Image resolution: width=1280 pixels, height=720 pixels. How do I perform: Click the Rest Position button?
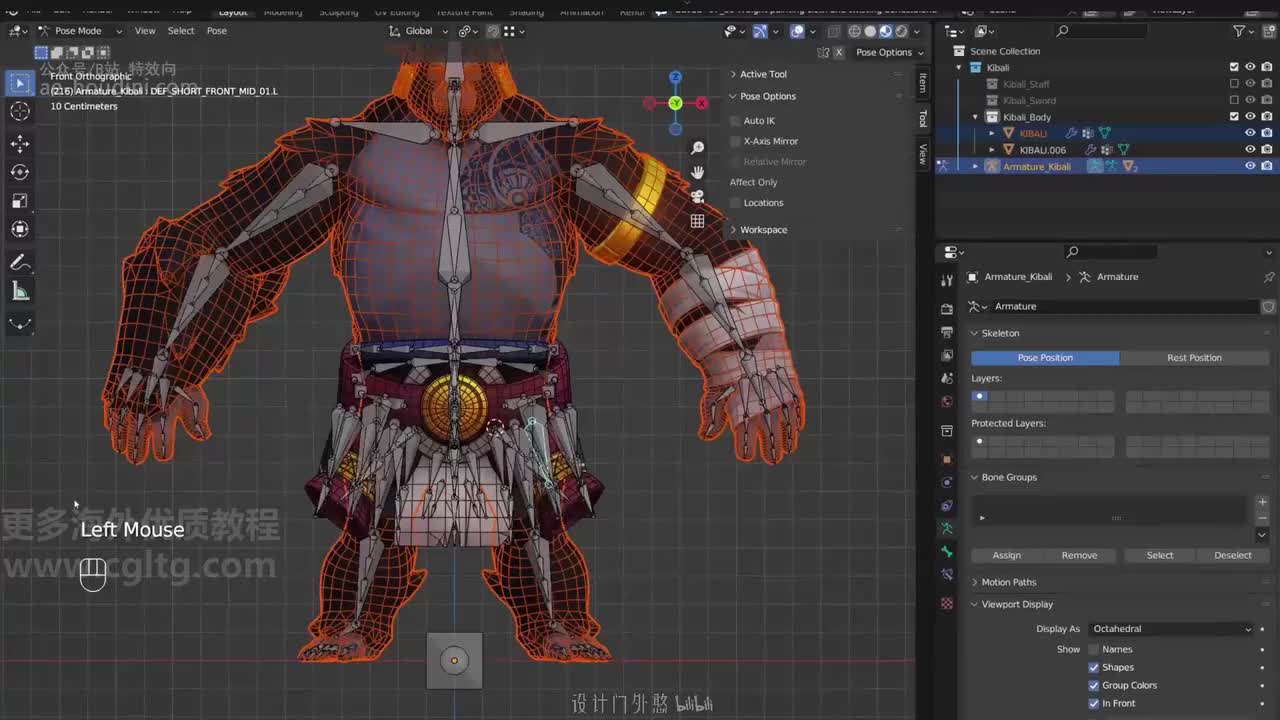(x=1194, y=358)
